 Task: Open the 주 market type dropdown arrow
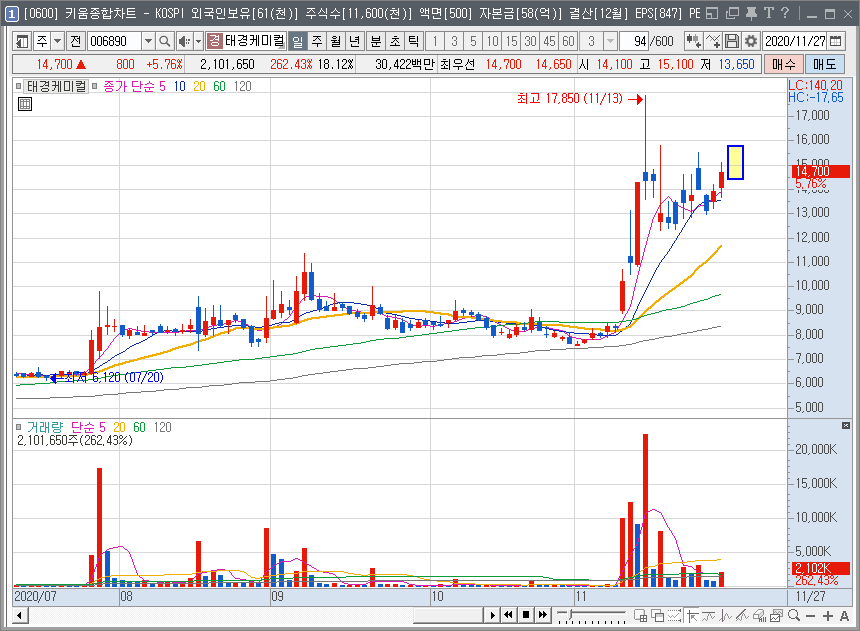click(58, 41)
